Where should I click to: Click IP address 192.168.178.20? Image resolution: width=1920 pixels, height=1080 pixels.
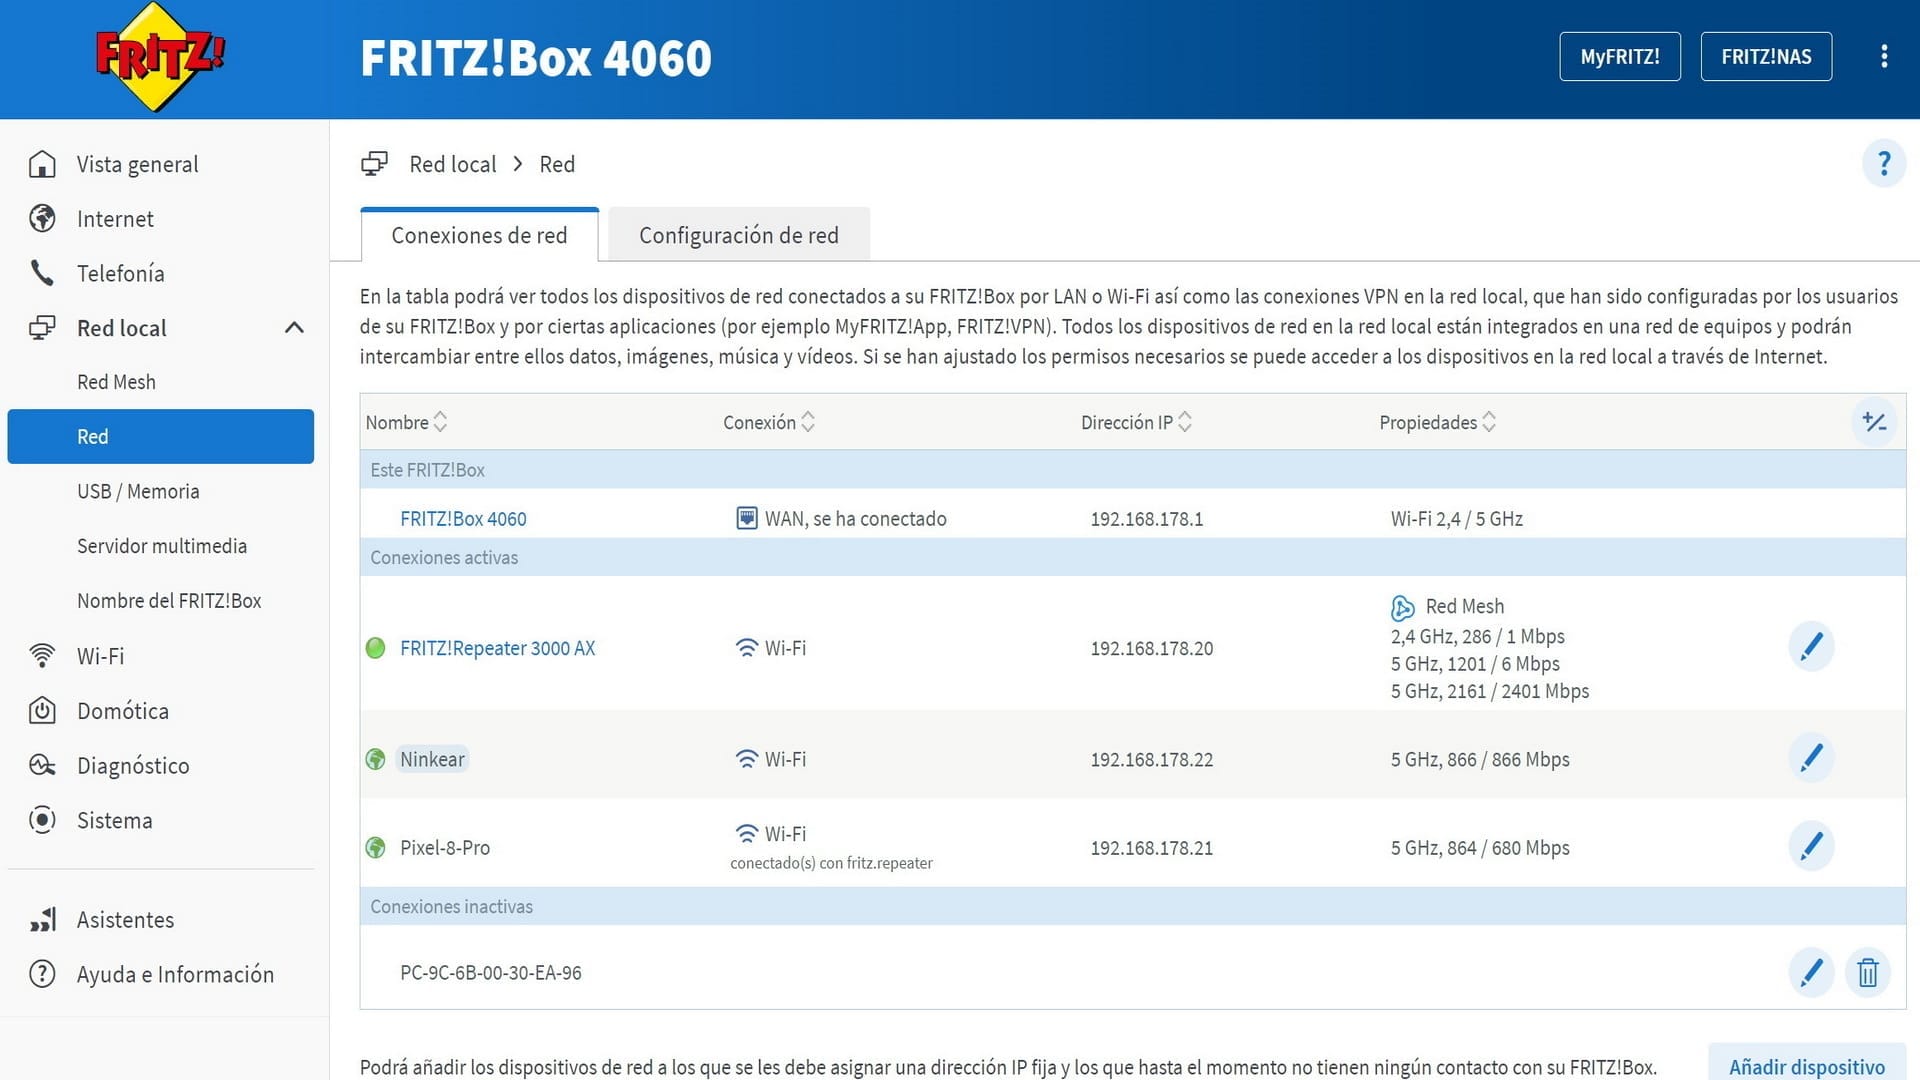pyautogui.click(x=1151, y=648)
